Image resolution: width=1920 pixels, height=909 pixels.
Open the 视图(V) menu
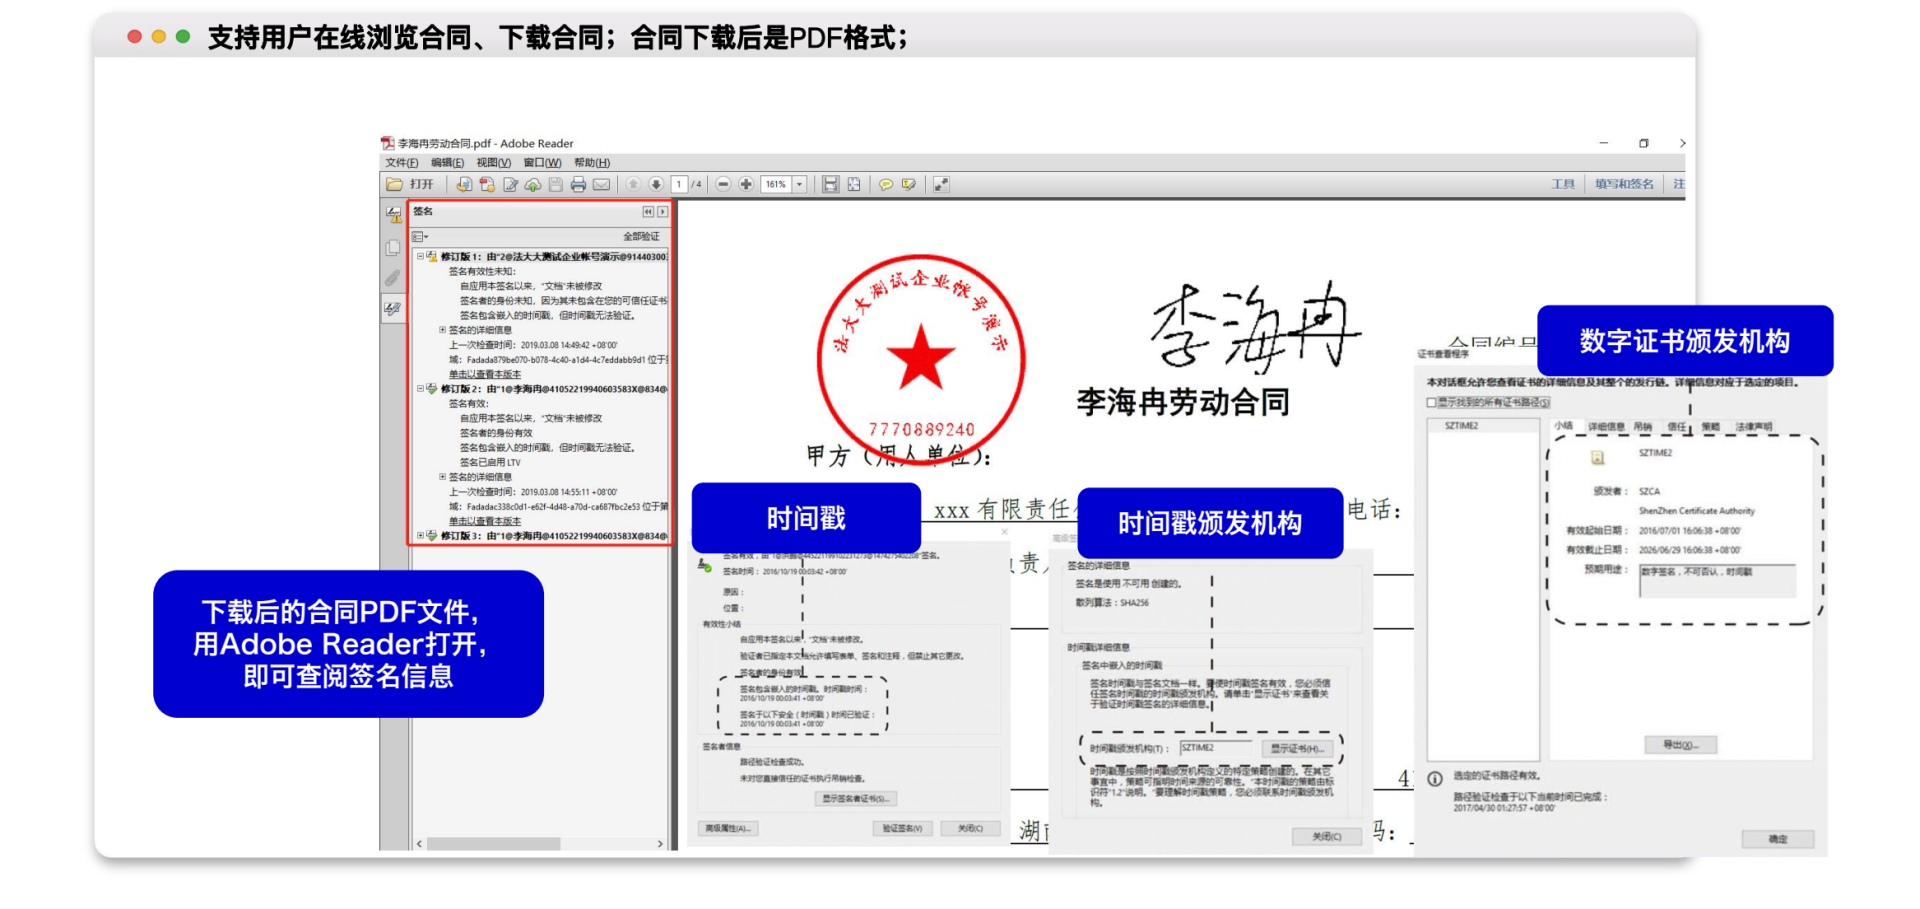coord(494,163)
